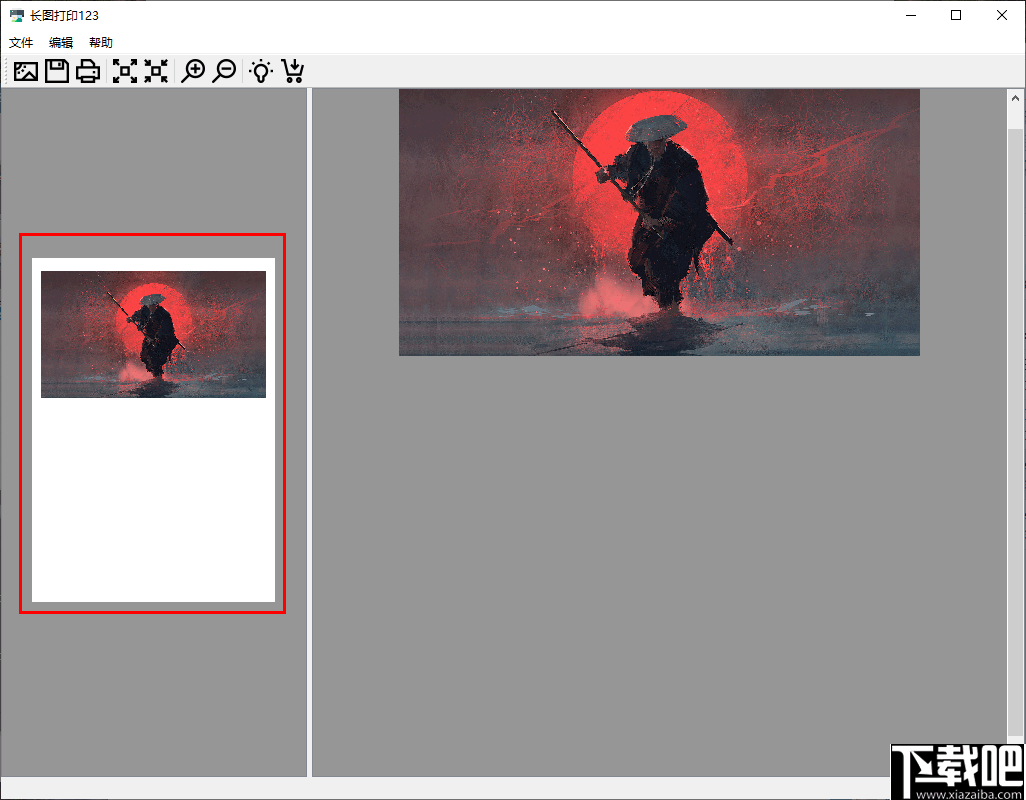The image size is (1026, 800).
Task: Minimize the 长图打印123 window
Action: click(910, 15)
